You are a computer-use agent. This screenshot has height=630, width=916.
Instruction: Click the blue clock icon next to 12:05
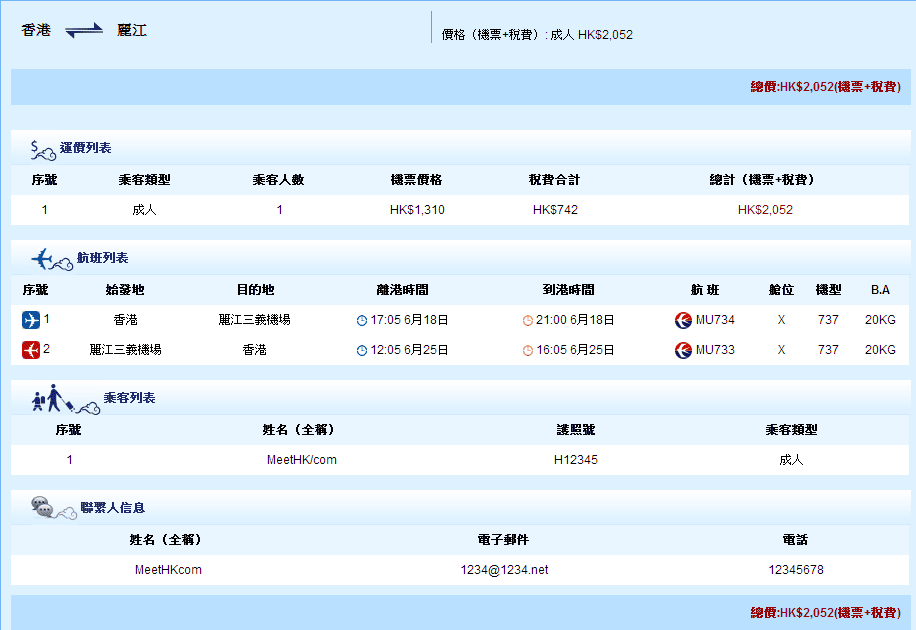pos(362,351)
